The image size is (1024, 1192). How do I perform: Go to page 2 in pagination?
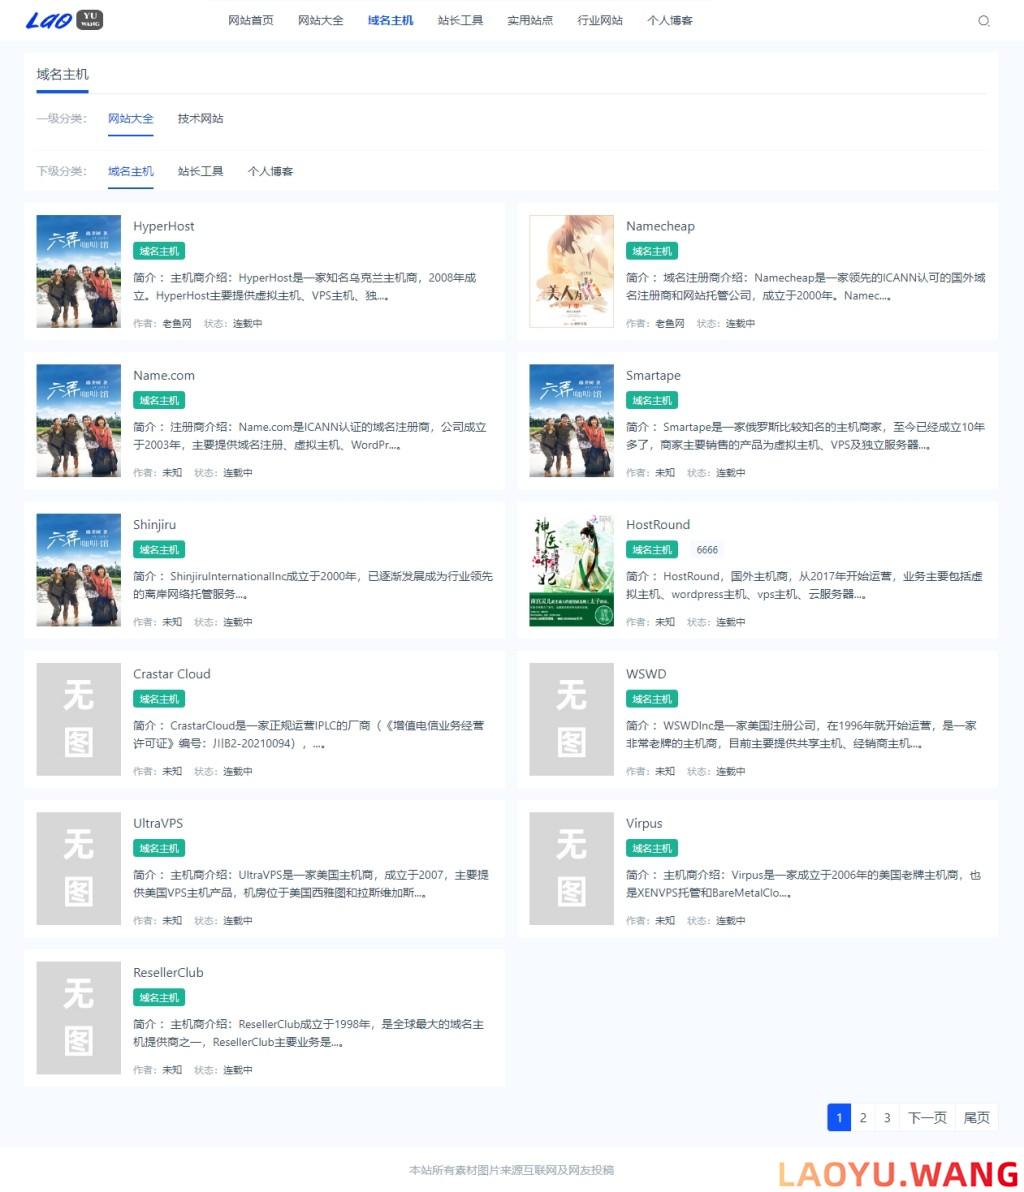tap(863, 1118)
